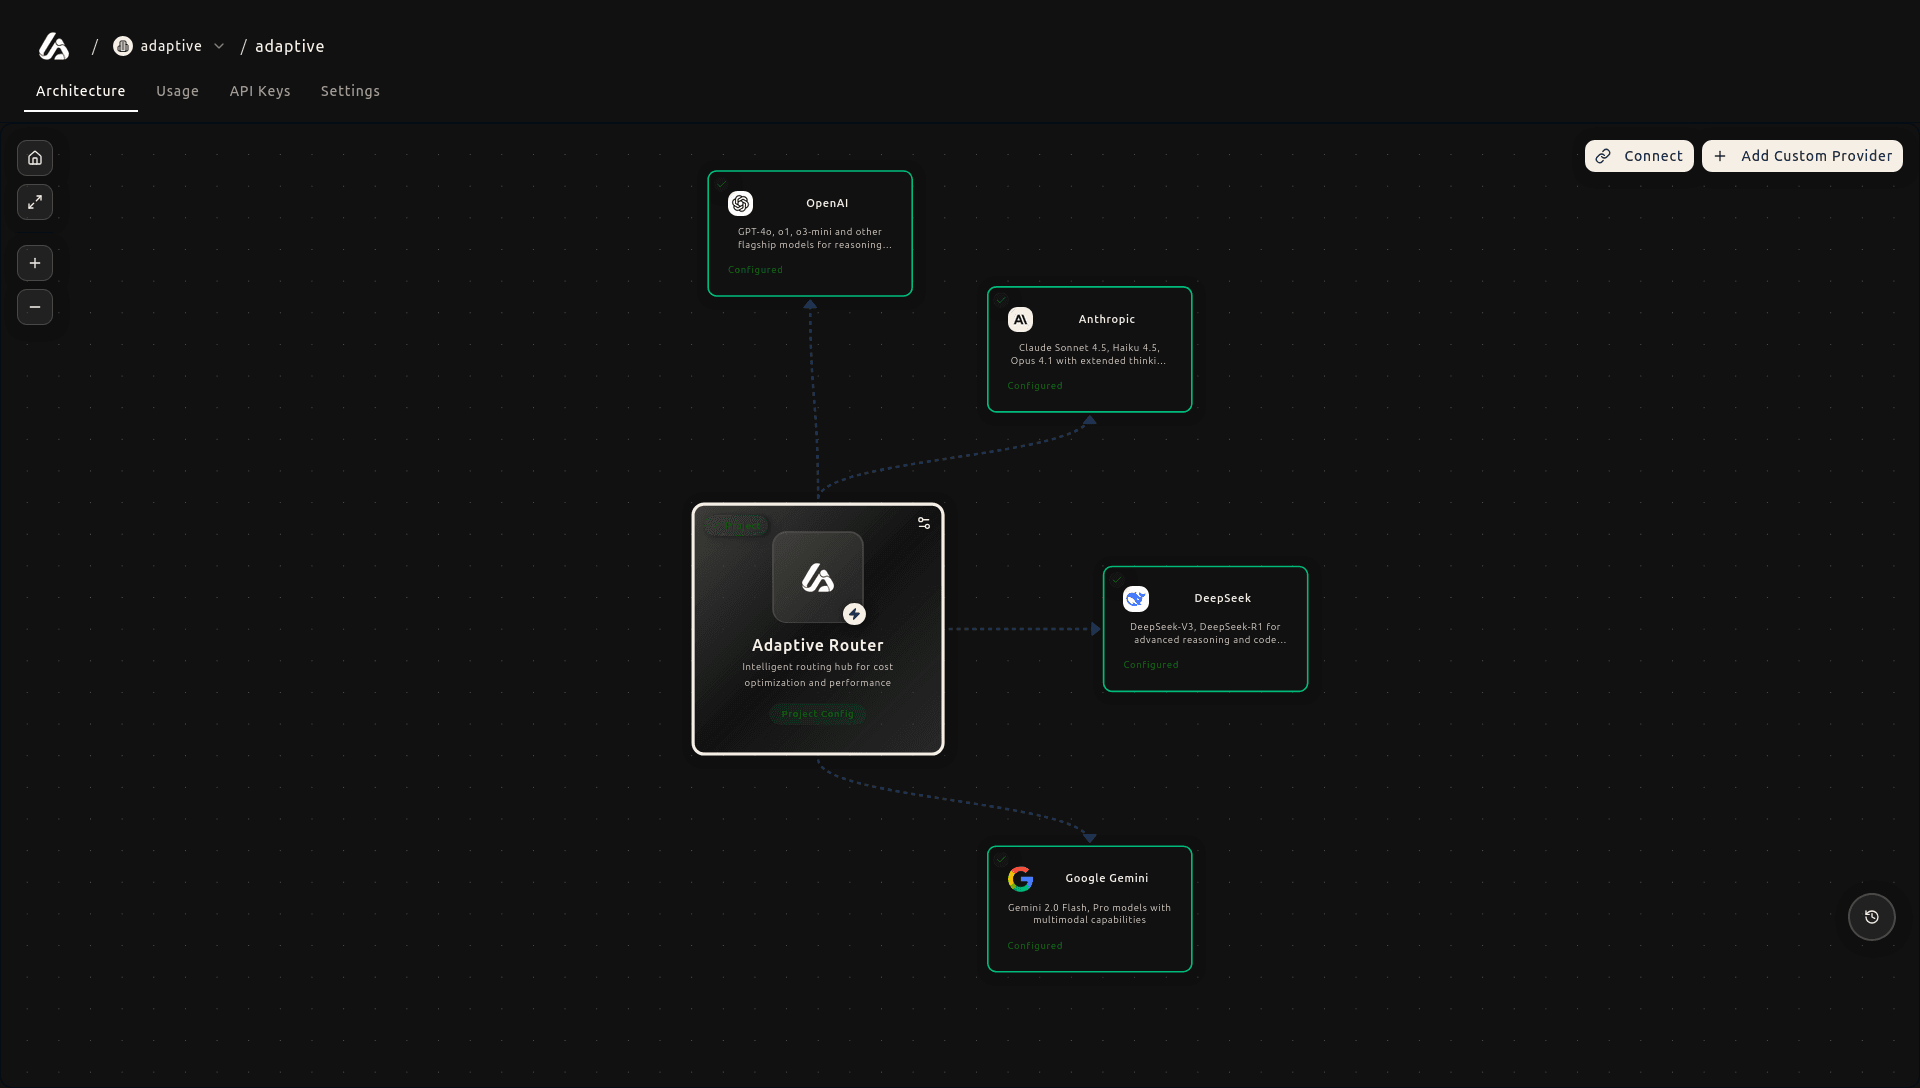Screen dimensions: 1920x1088
Task: Select the Anthropic logo icon
Action: coord(1020,319)
